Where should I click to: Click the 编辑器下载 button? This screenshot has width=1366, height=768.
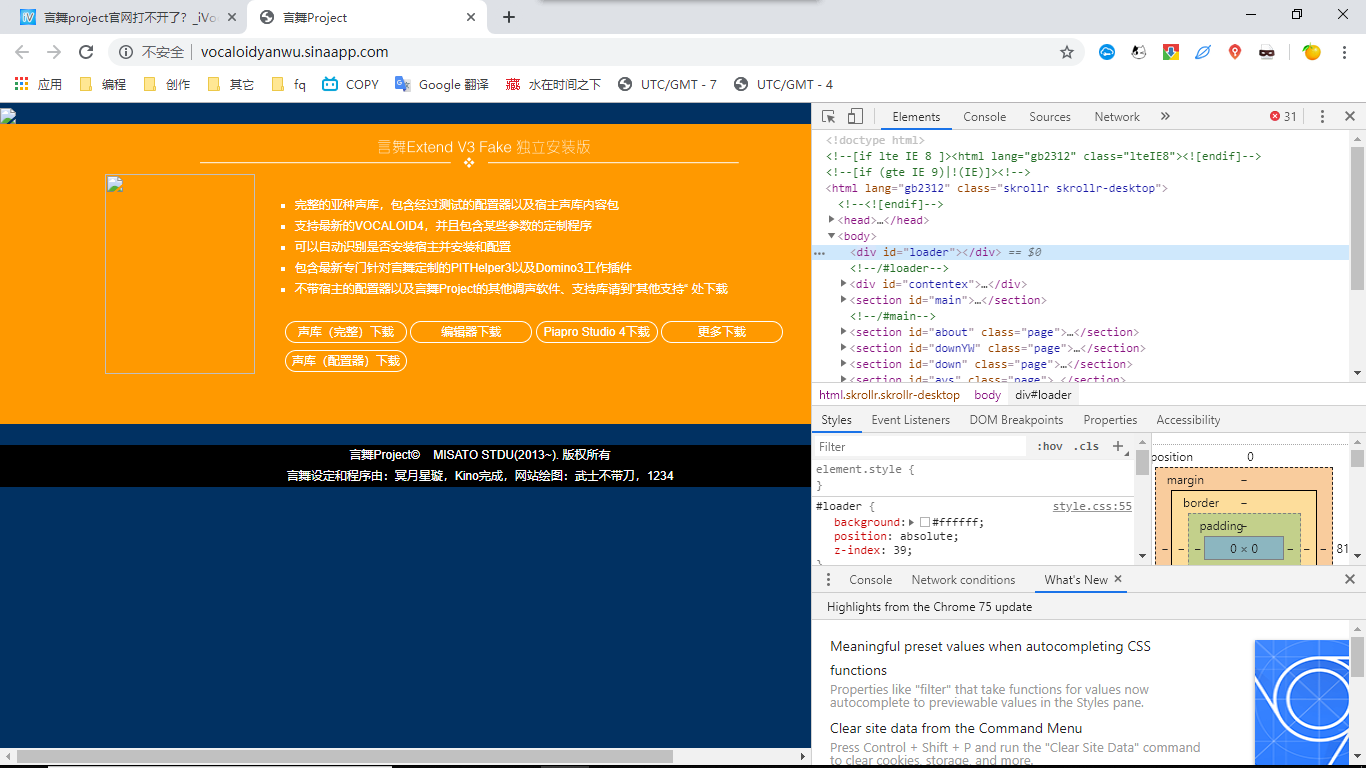click(471, 332)
